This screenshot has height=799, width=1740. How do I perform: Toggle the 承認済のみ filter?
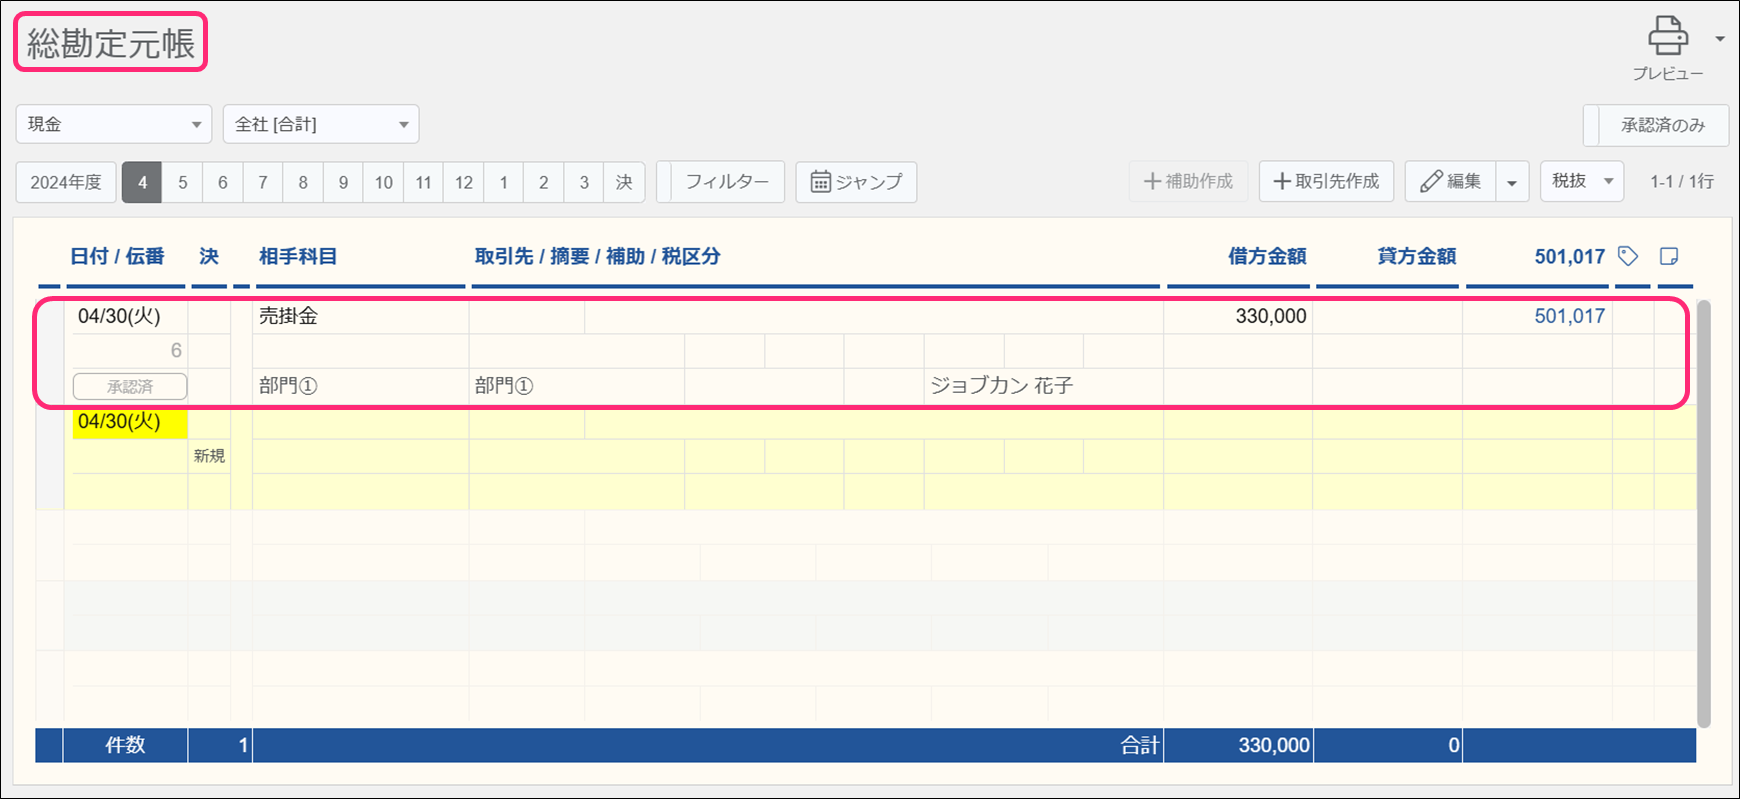coord(1661,125)
